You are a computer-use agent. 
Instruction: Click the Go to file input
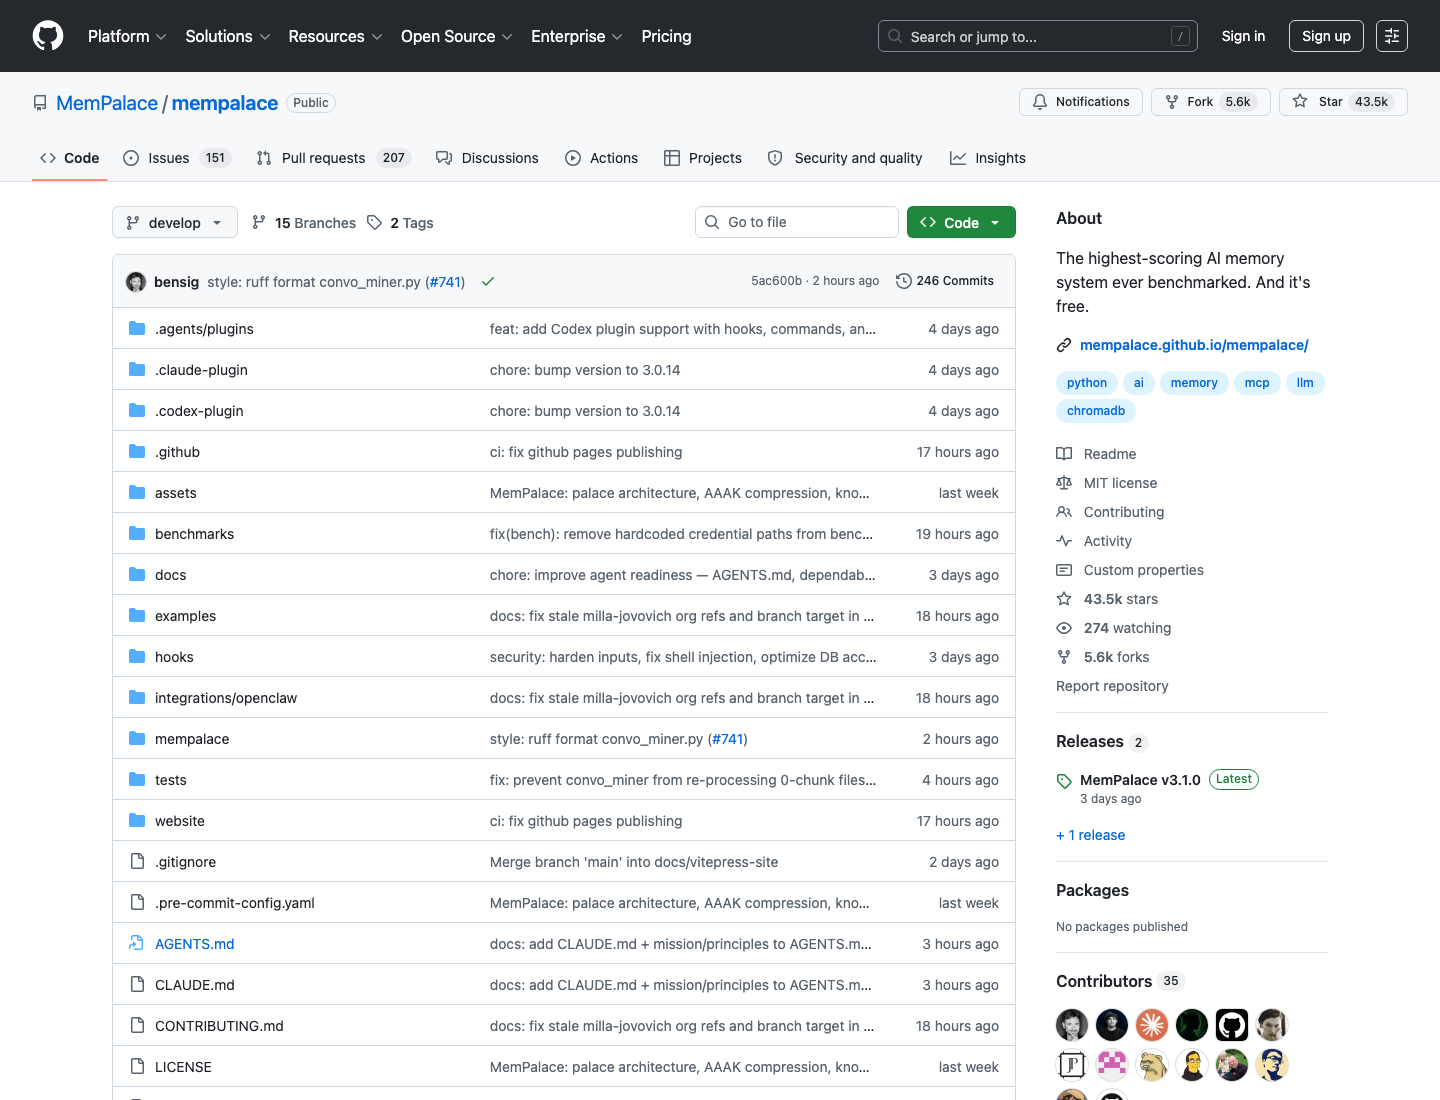point(797,222)
